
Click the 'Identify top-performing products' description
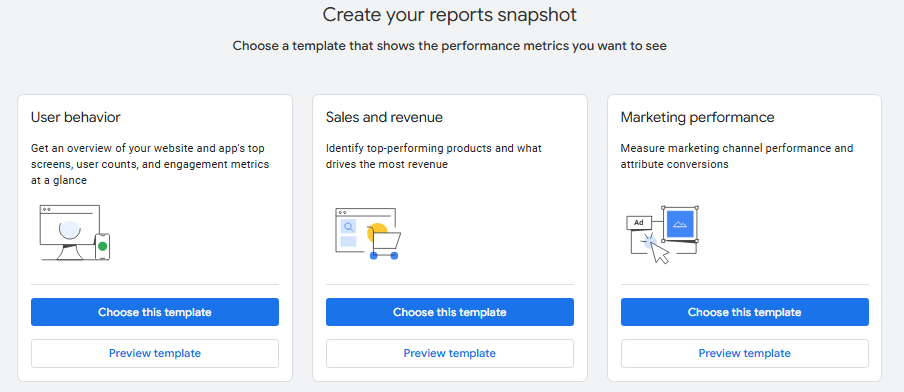point(434,156)
